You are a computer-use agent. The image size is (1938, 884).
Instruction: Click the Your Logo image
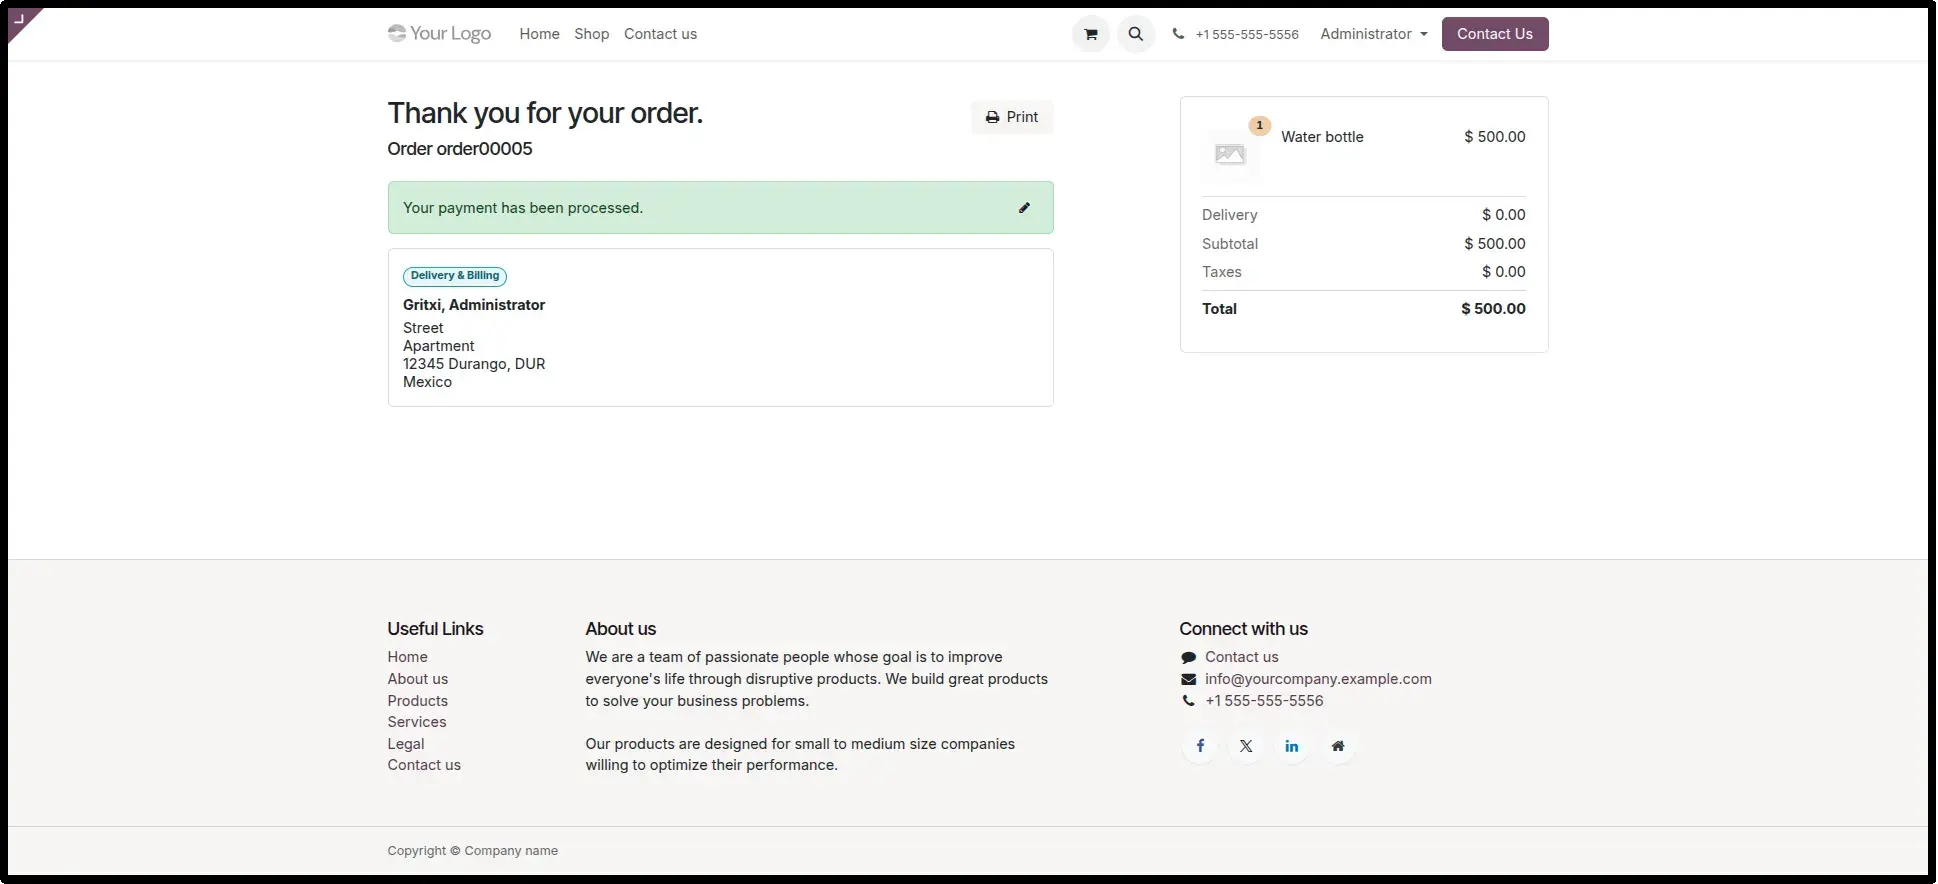440,33
